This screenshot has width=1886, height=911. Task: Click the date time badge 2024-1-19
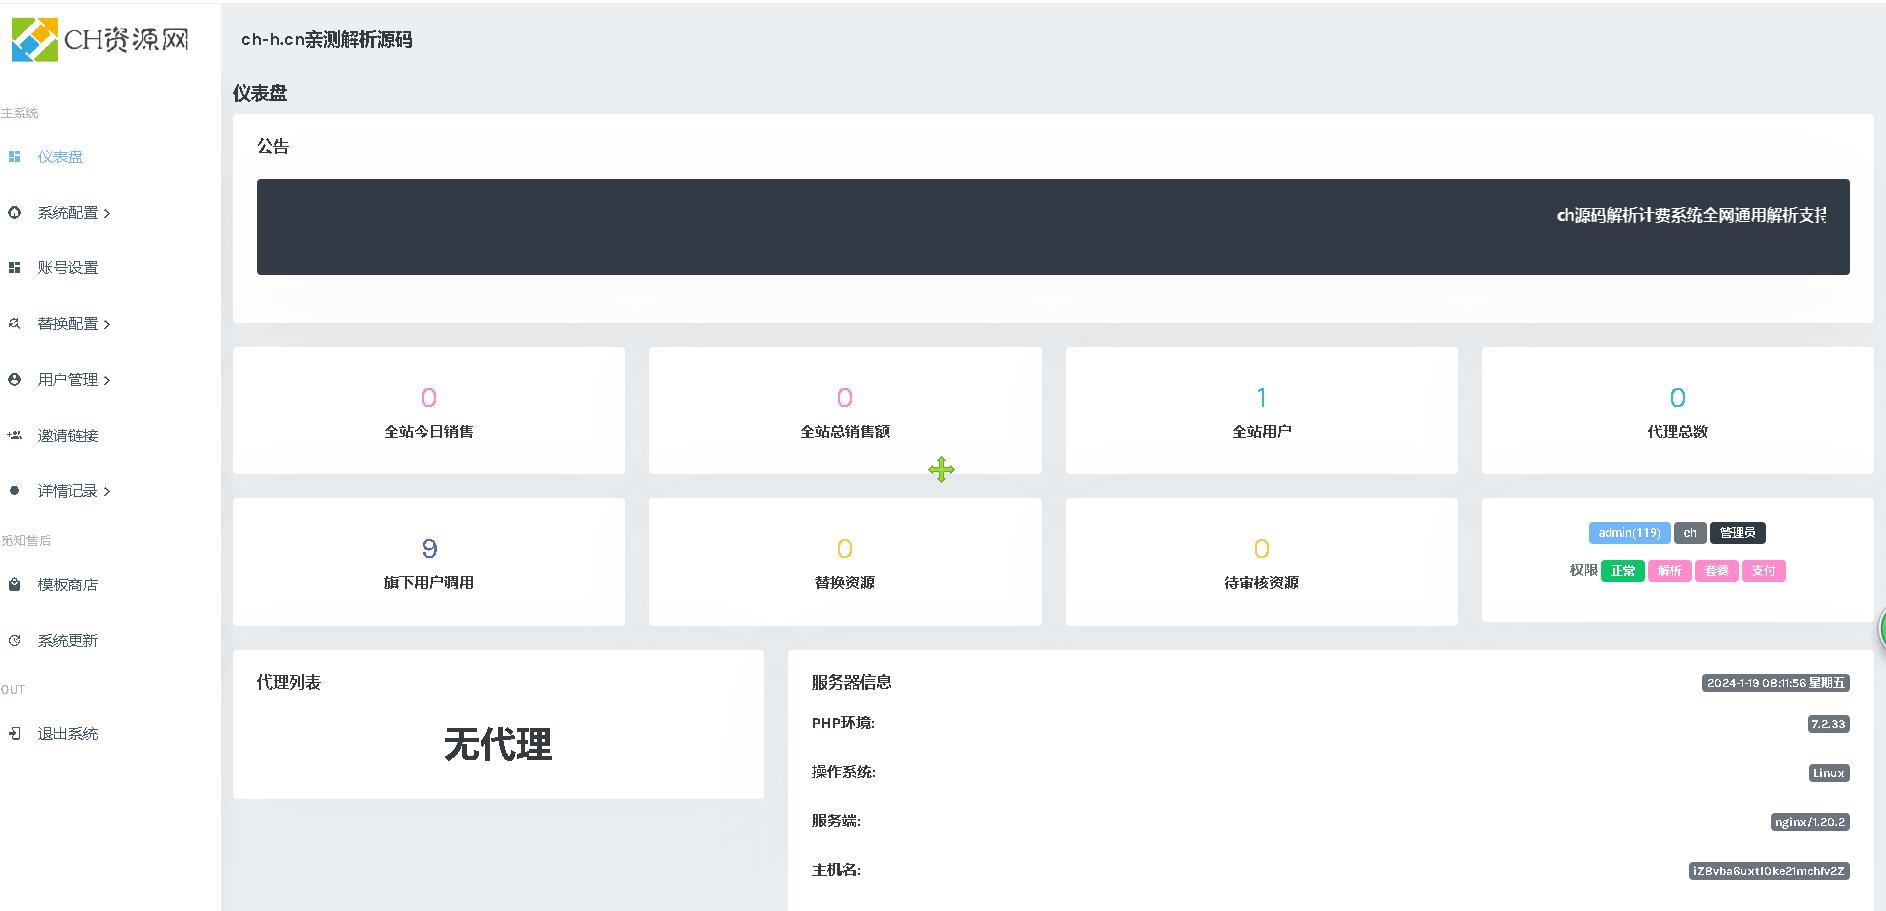1776,683
